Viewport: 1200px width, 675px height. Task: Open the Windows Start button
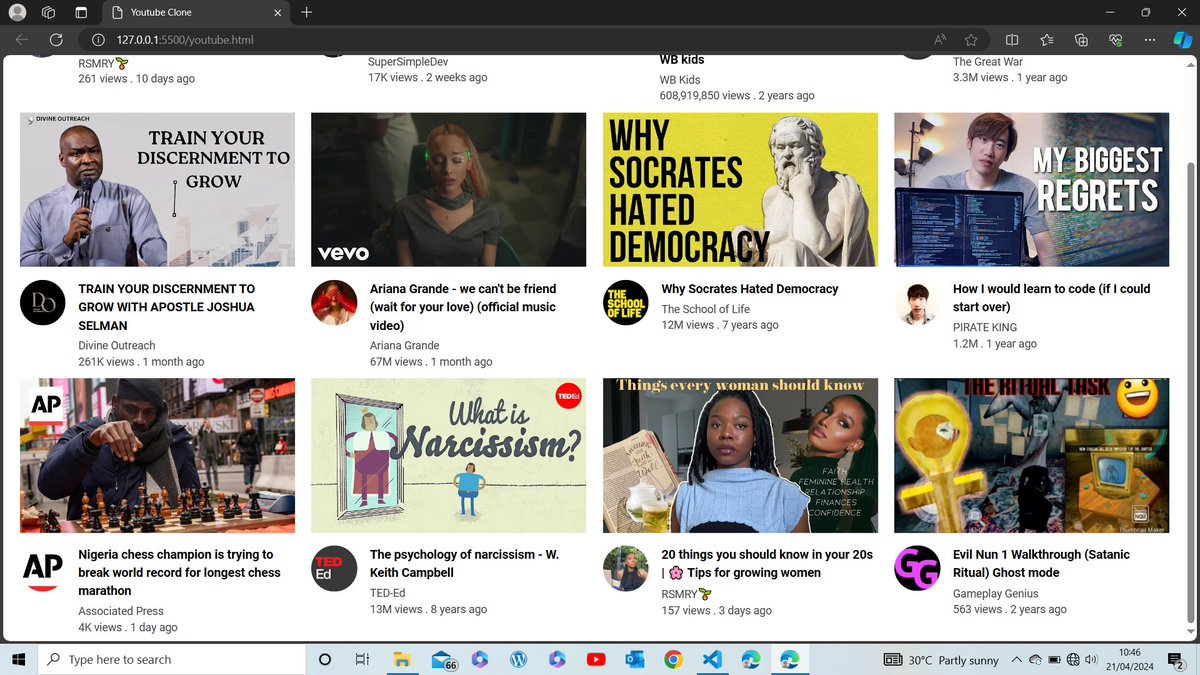[x=18, y=660]
